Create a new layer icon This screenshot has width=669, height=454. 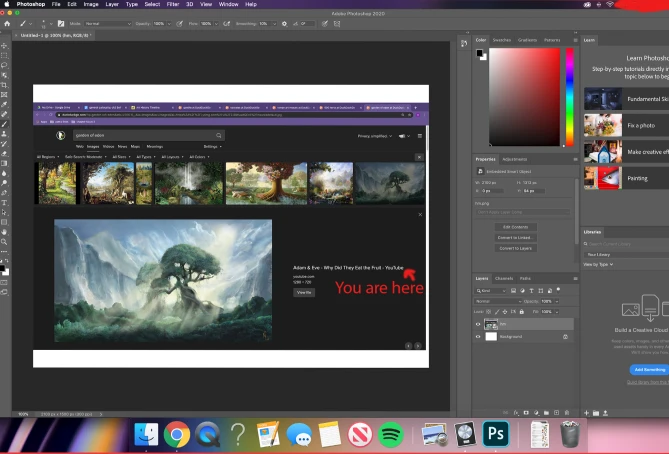click(x=556, y=413)
